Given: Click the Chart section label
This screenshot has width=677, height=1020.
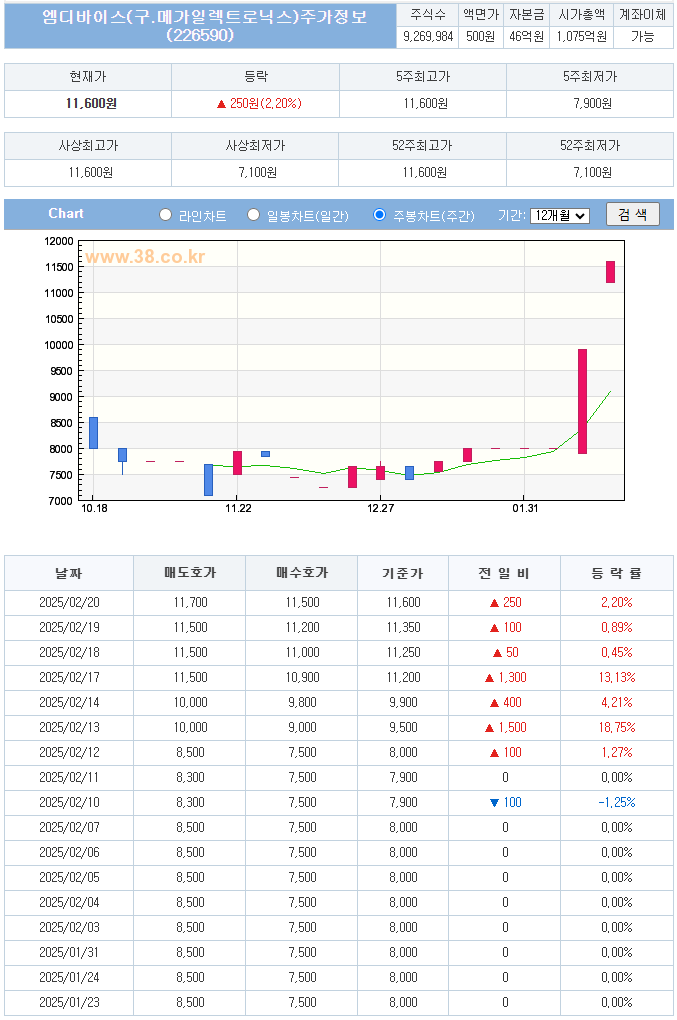Looking at the screenshot, I should [x=66, y=213].
